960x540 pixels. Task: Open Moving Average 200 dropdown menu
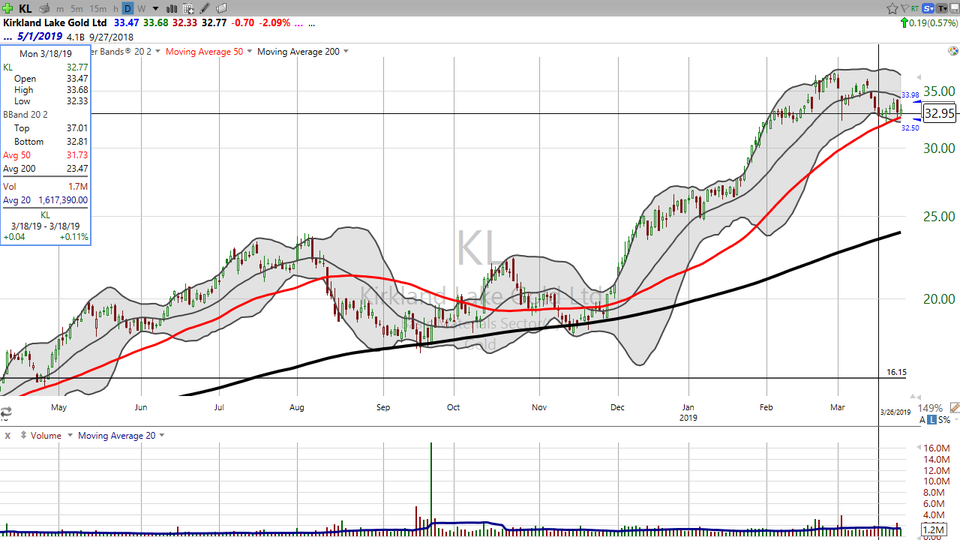pos(346,51)
